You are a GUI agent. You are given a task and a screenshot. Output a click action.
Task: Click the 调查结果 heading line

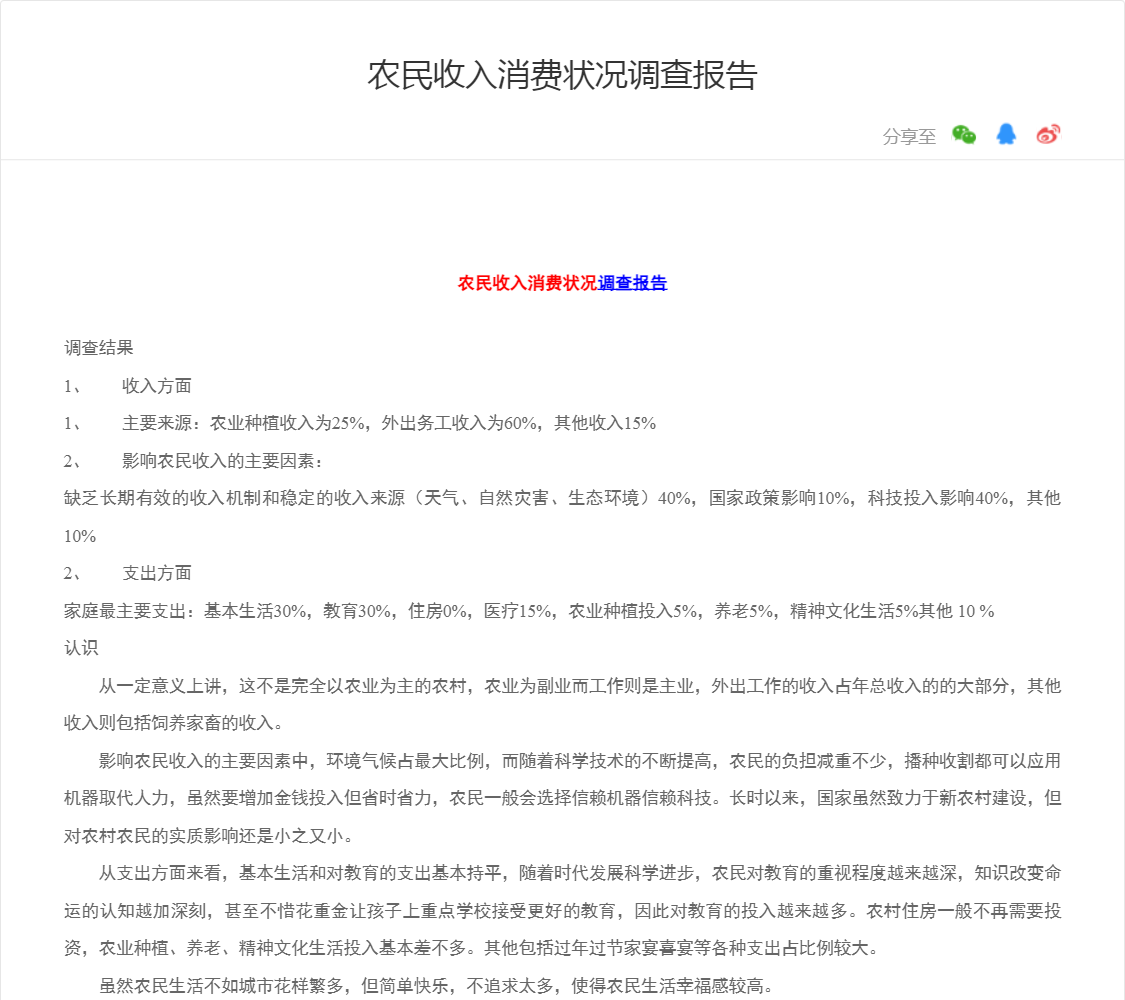coord(99,348)
